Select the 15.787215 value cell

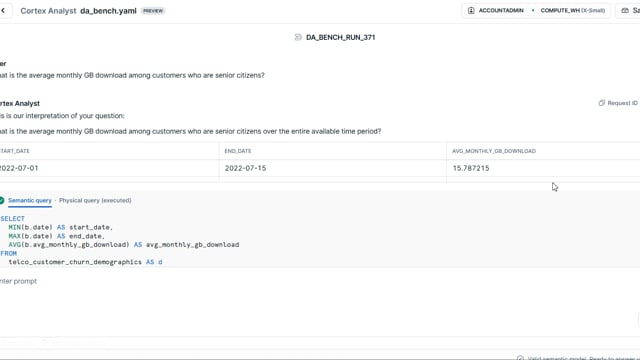tap(543, 168)
